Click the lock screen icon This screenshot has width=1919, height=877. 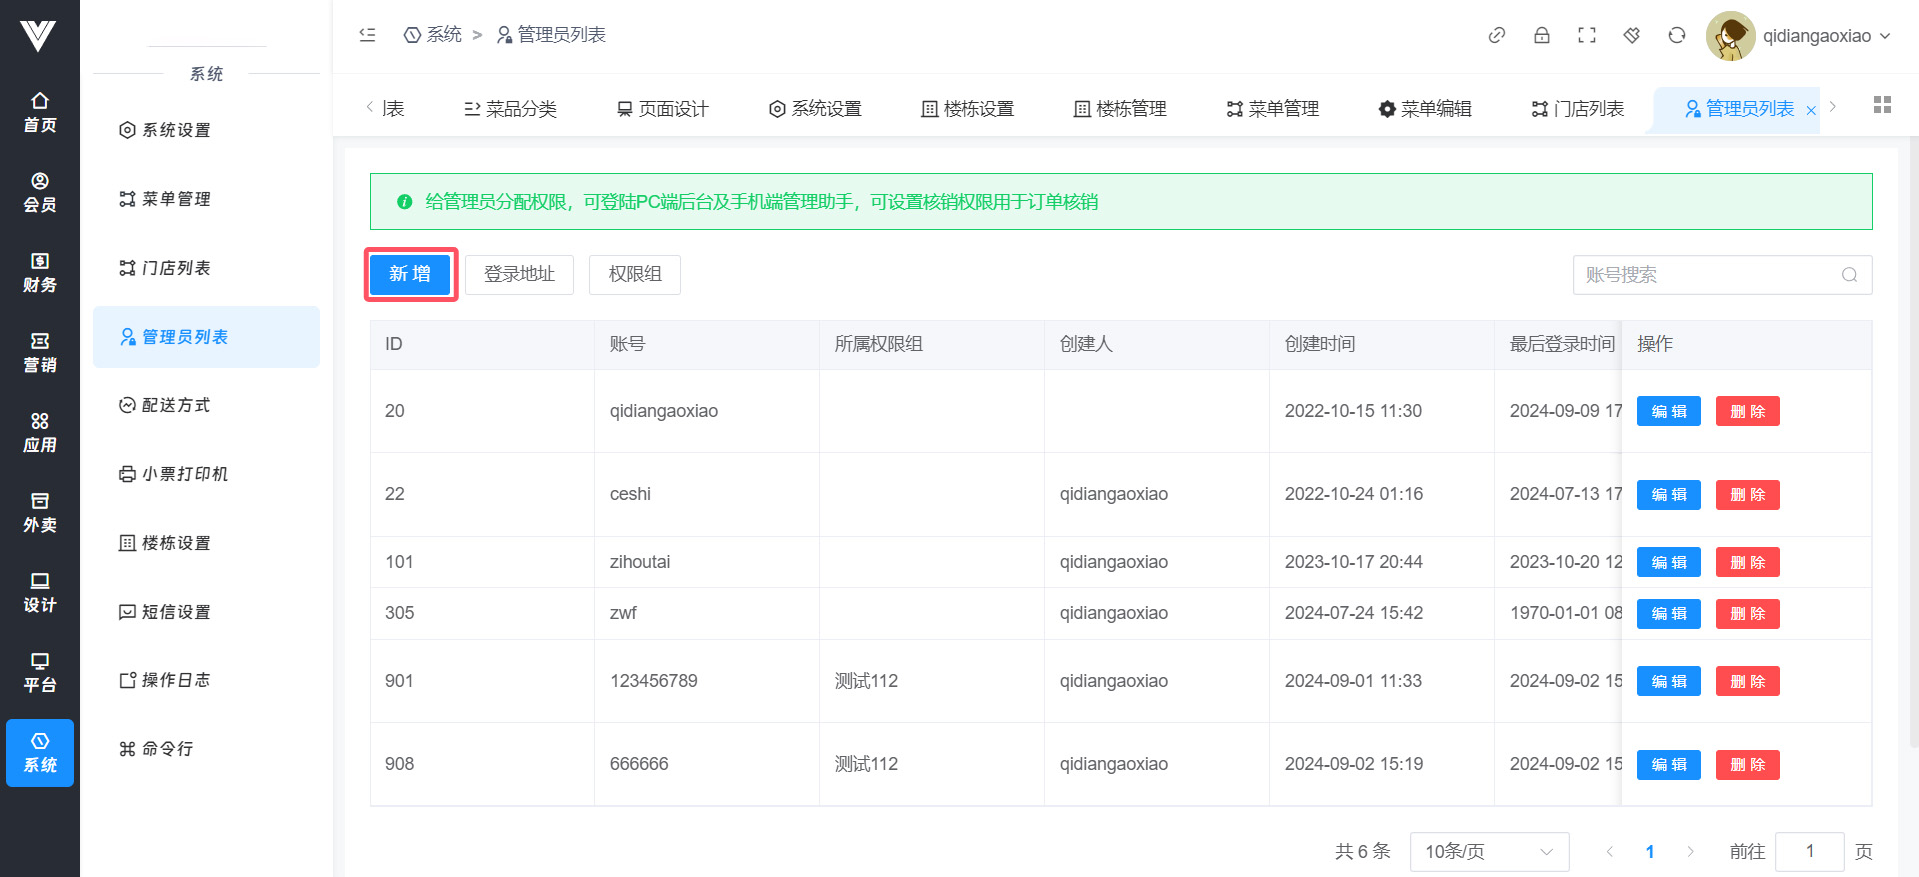1542,35
